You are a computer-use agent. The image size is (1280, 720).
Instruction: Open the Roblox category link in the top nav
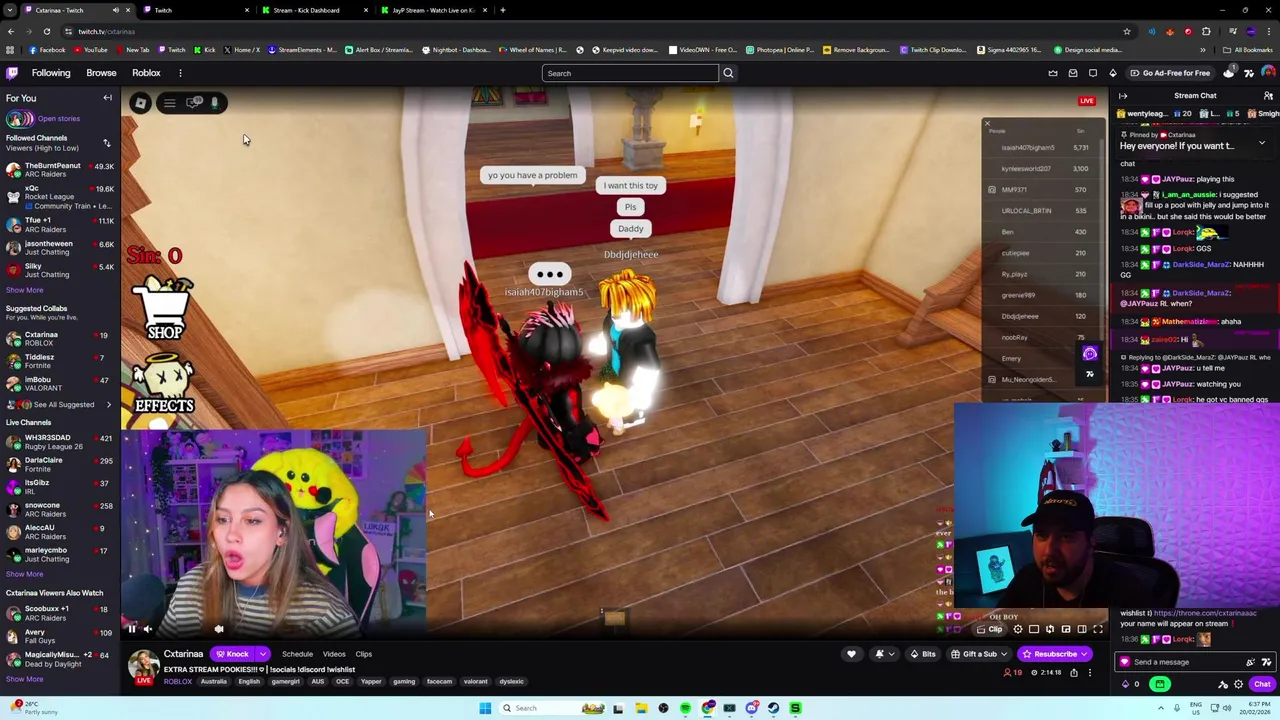pyautogui.click(x=146, y=73)
